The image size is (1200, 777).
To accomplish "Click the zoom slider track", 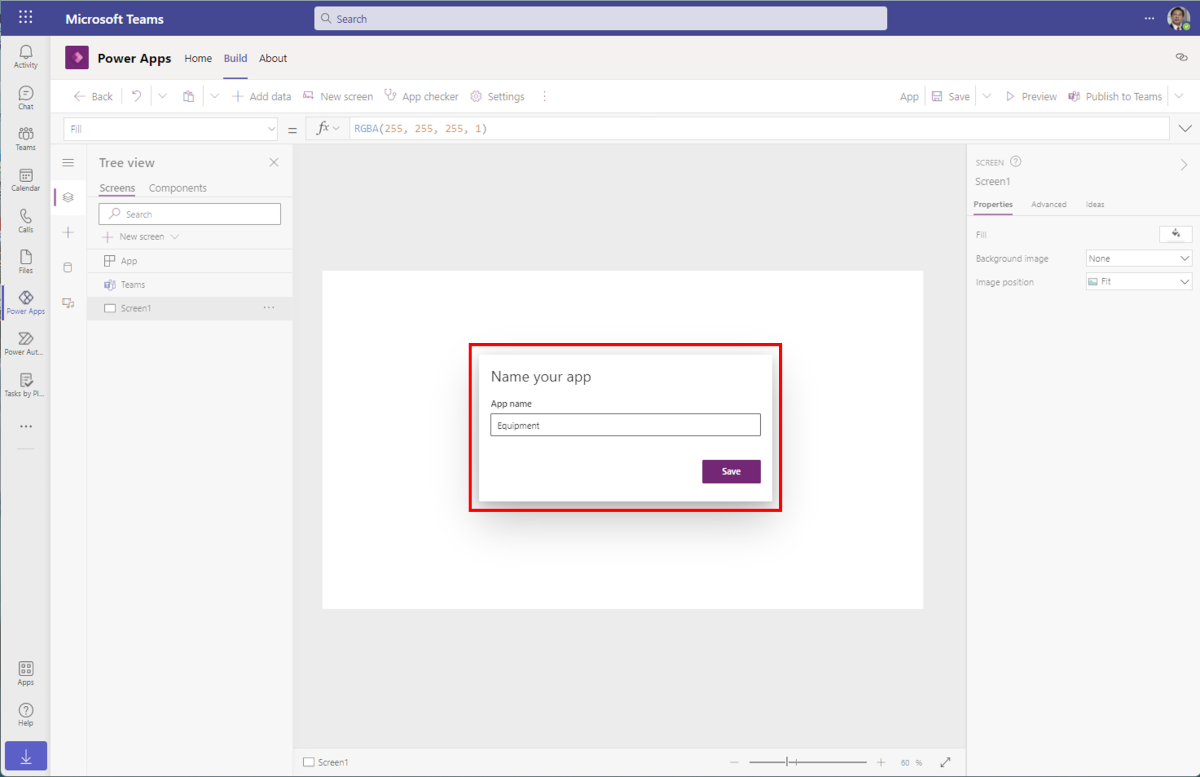I will pos(807,762).
